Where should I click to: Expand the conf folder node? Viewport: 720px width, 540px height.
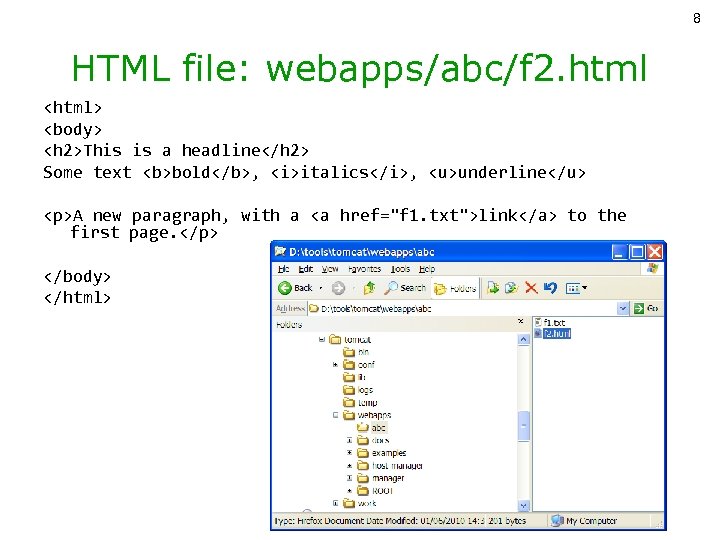pos(336,365)
